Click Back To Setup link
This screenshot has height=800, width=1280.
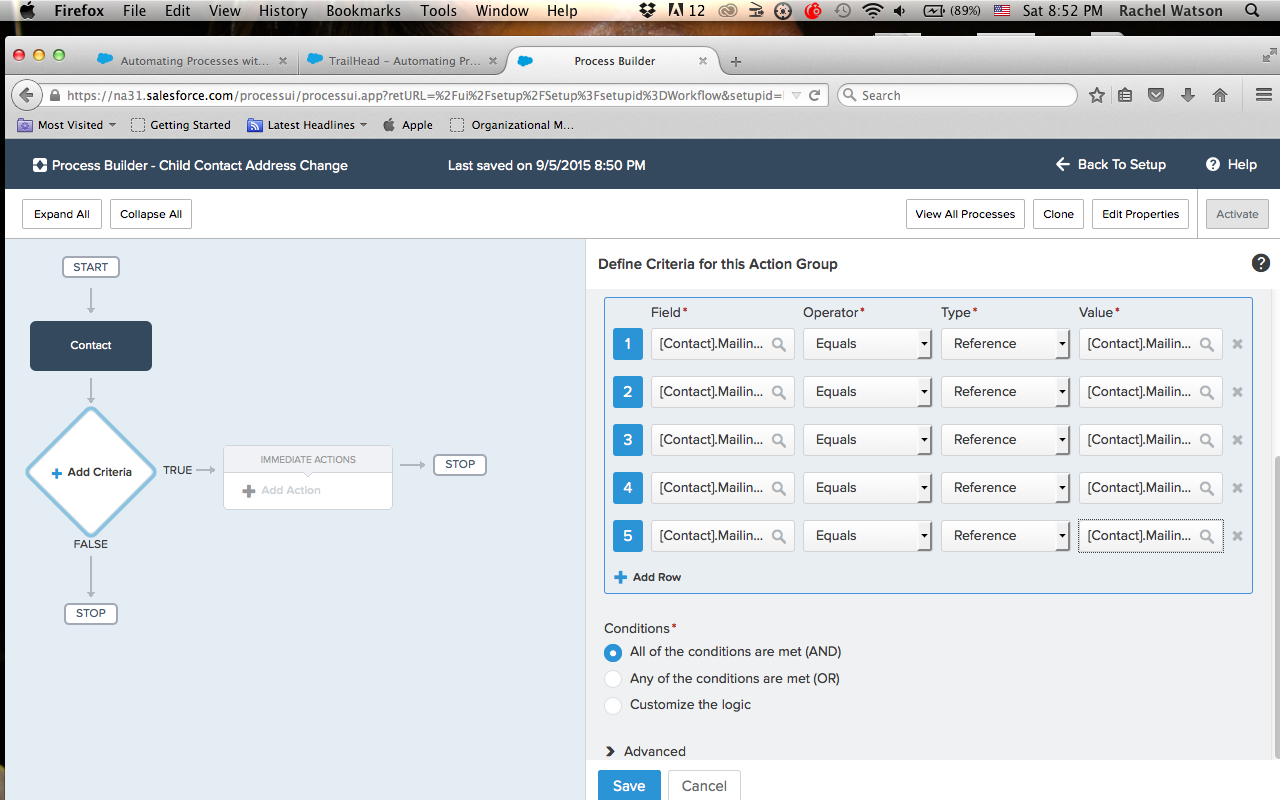(x=1111, y=165)
